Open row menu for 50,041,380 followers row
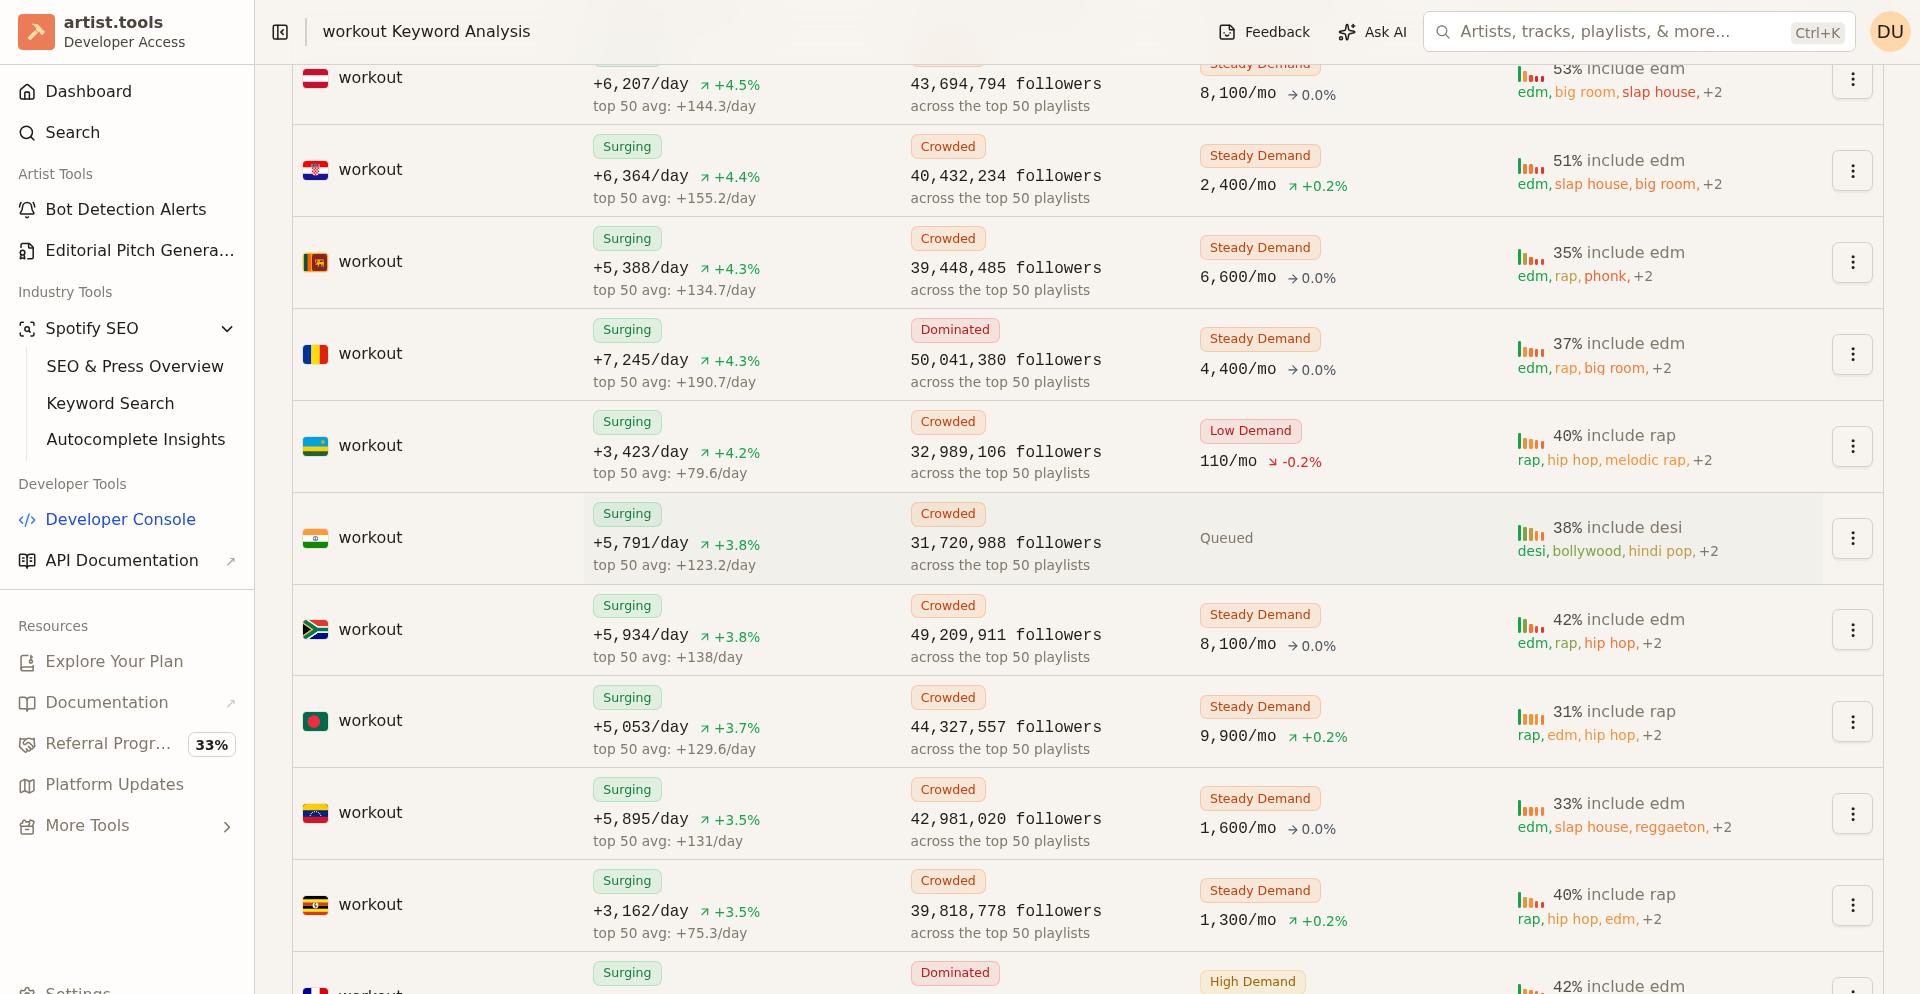This screenshot has width=1920, height=994. coord(1852,354)
